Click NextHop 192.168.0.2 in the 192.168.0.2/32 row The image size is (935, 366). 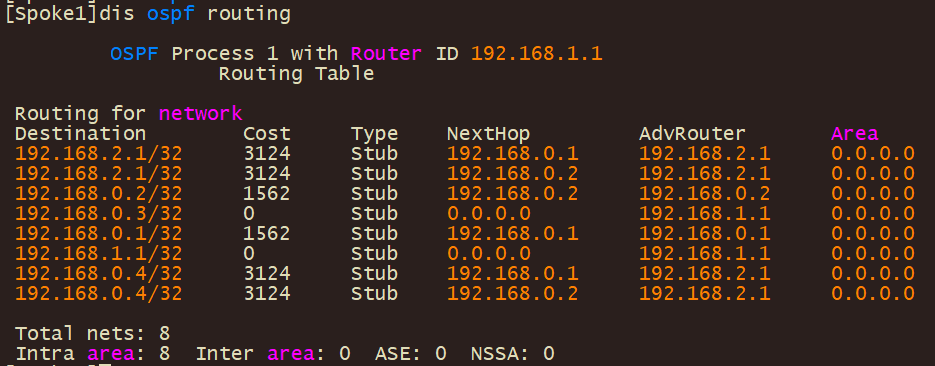pos(513,193)
